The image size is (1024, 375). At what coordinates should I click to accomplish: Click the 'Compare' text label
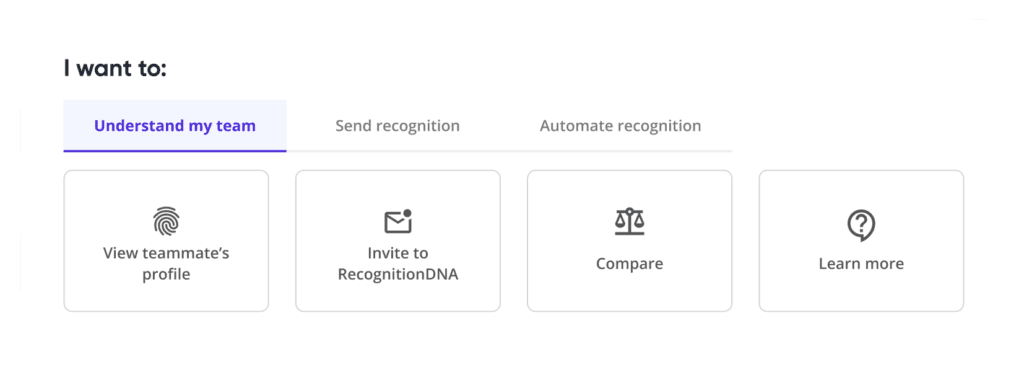(630, 264)
